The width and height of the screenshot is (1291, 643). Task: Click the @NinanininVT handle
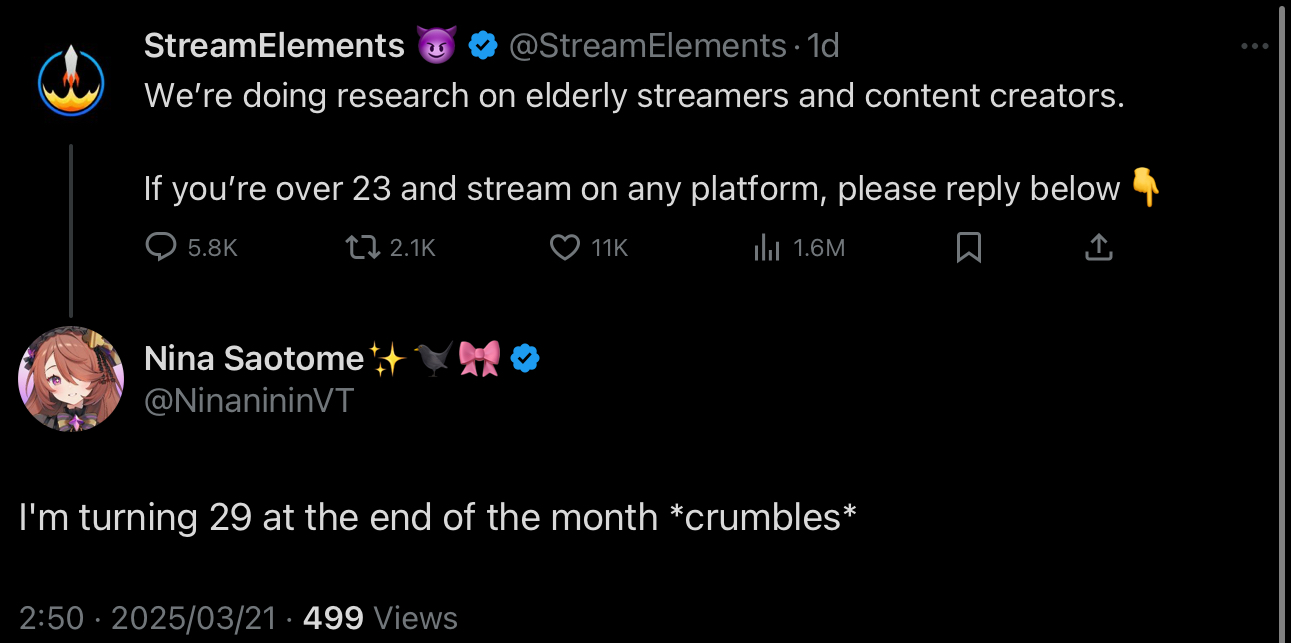point(248,400)
